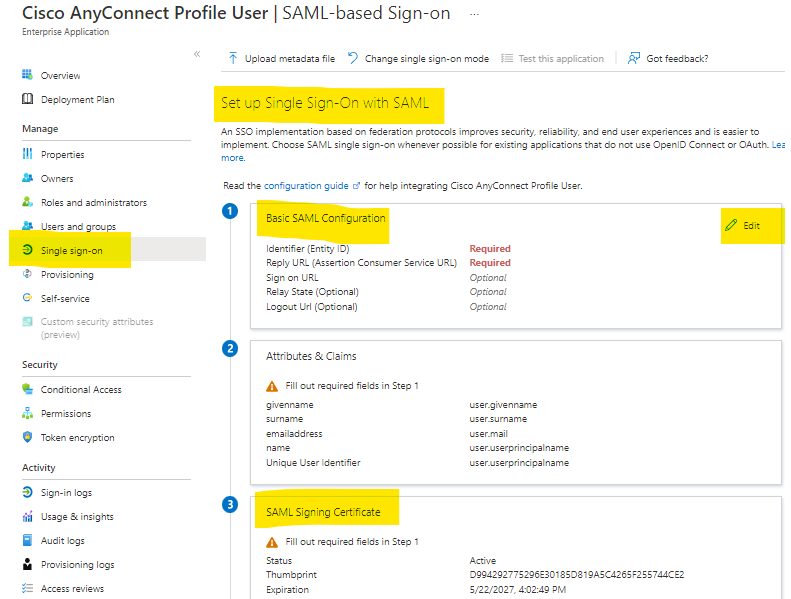View Sign-in logs

coord(66,493)
